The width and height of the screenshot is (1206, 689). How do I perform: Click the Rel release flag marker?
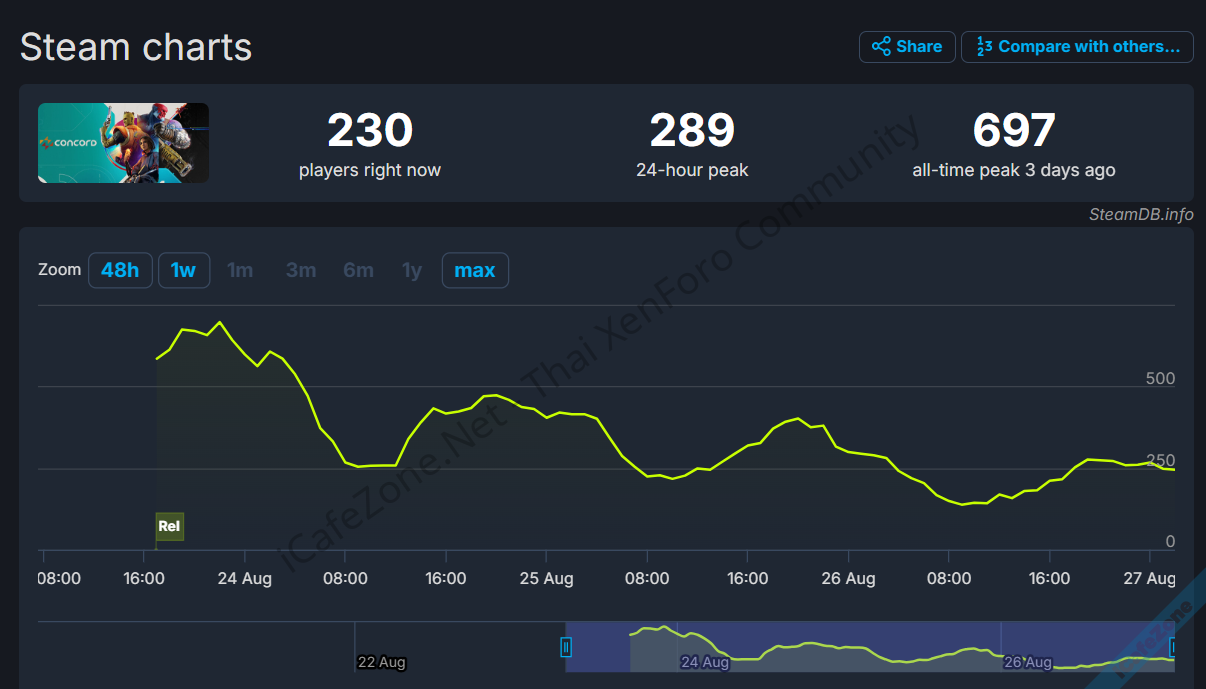tap(170, 526)
